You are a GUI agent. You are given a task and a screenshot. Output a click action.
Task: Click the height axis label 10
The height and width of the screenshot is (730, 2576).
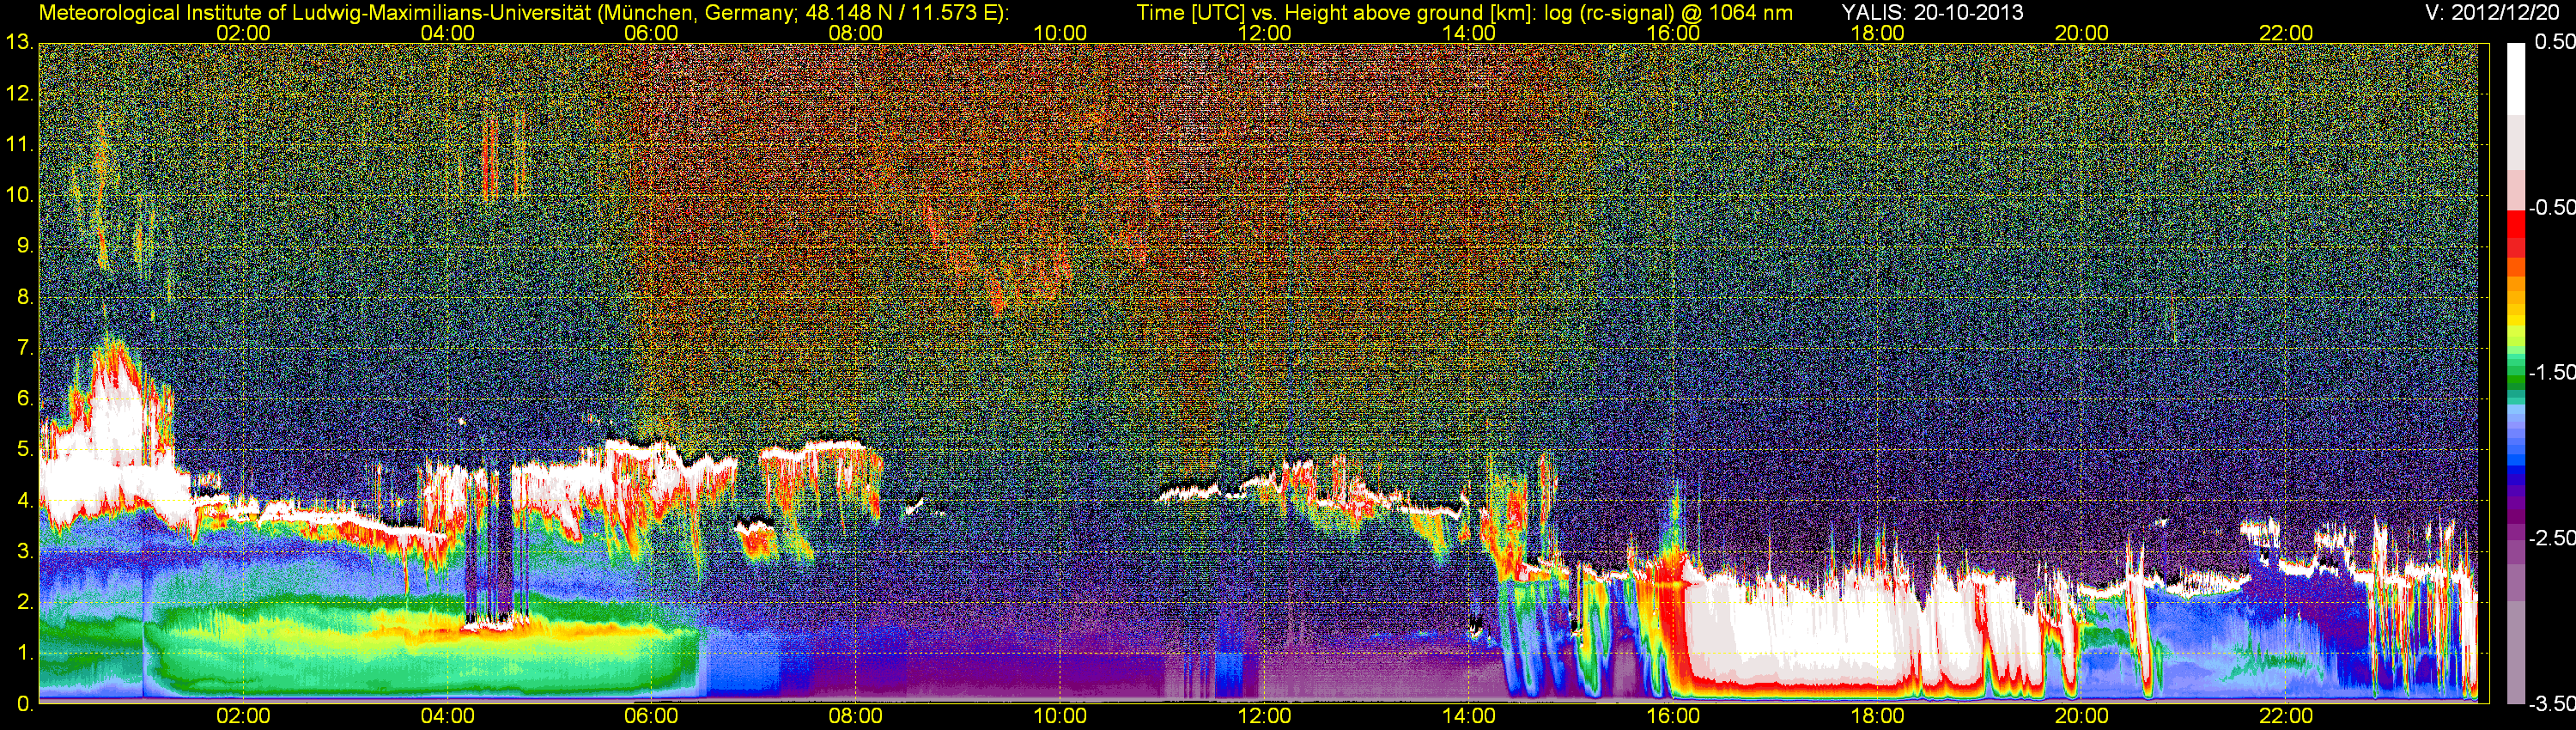tap(18, 195)
